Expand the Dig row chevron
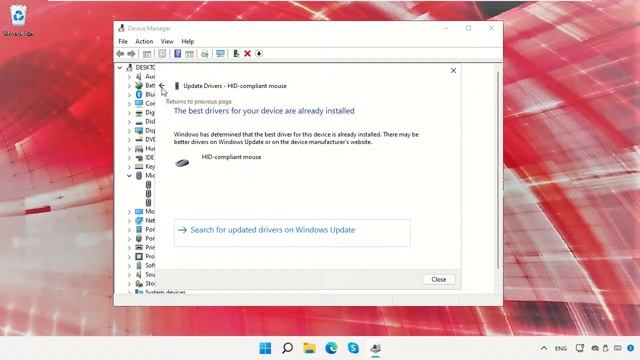640x360 pixels. coord(129,112)
